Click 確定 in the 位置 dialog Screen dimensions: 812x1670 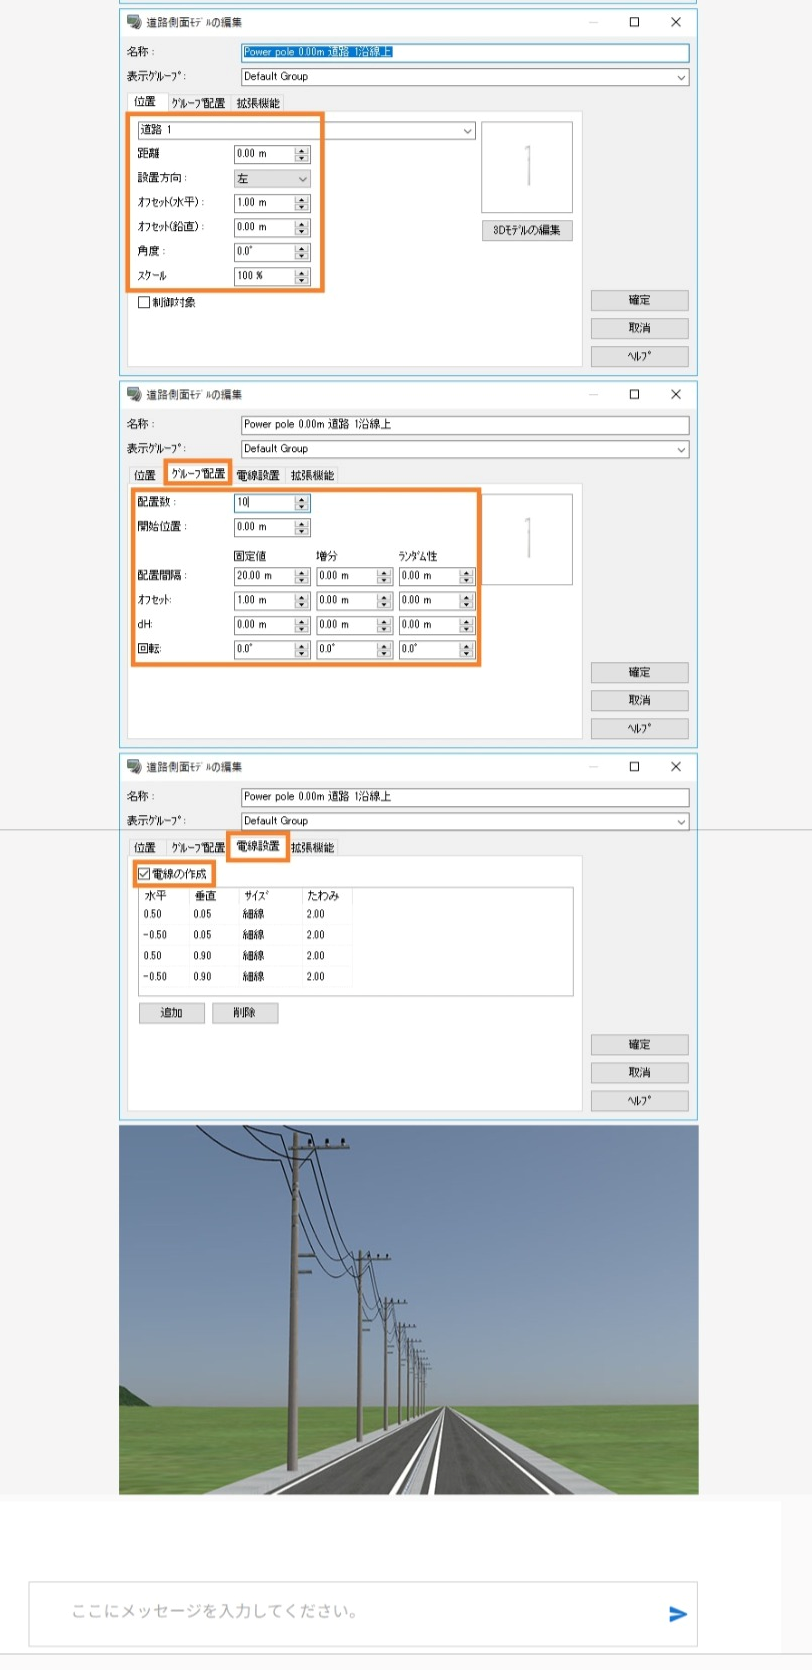click(x=639, y=300)
